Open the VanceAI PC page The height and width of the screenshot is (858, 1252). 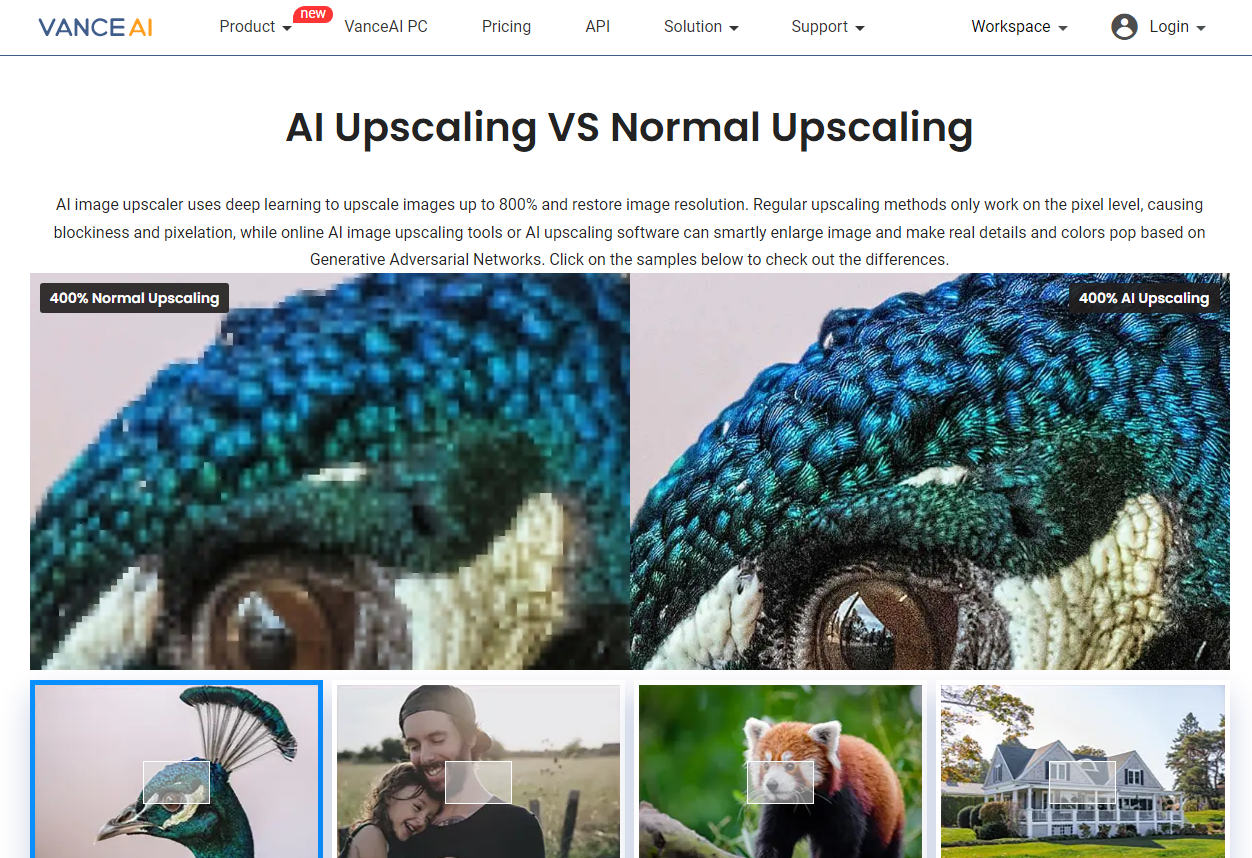[386, 27]
